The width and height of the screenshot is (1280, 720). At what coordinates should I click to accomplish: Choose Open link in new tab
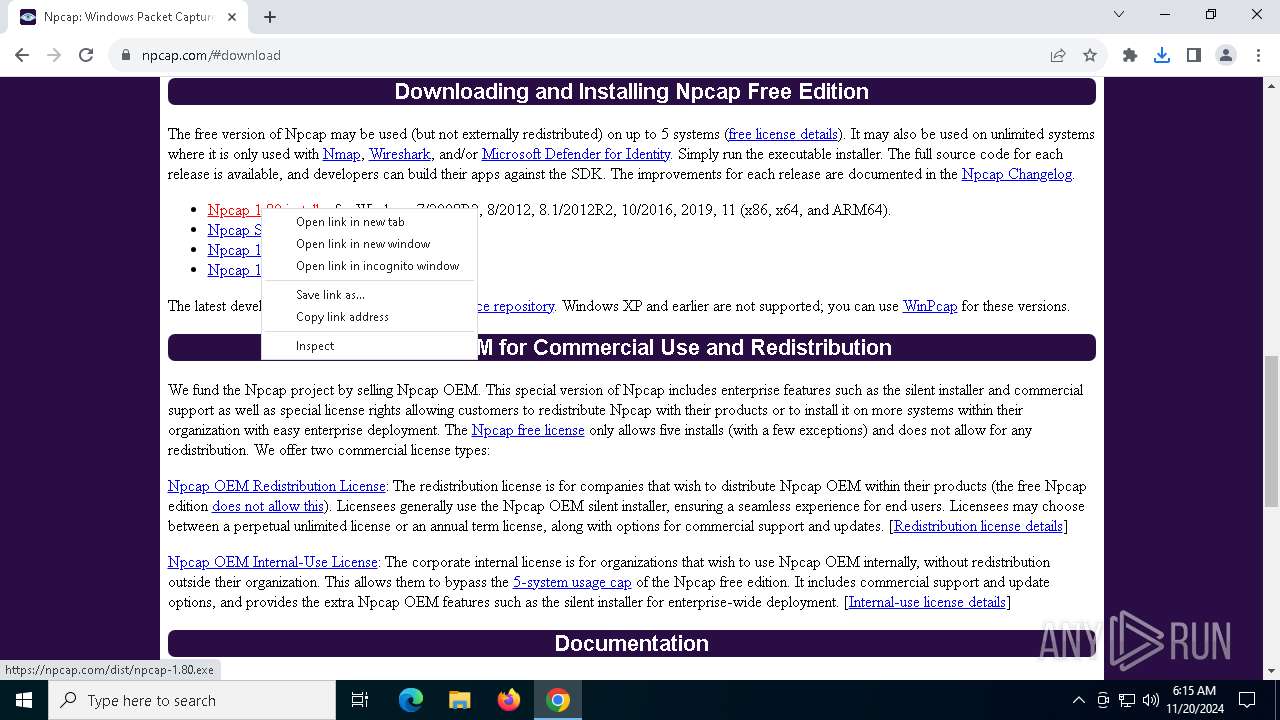pyautogui.click(x=369, y=222)
